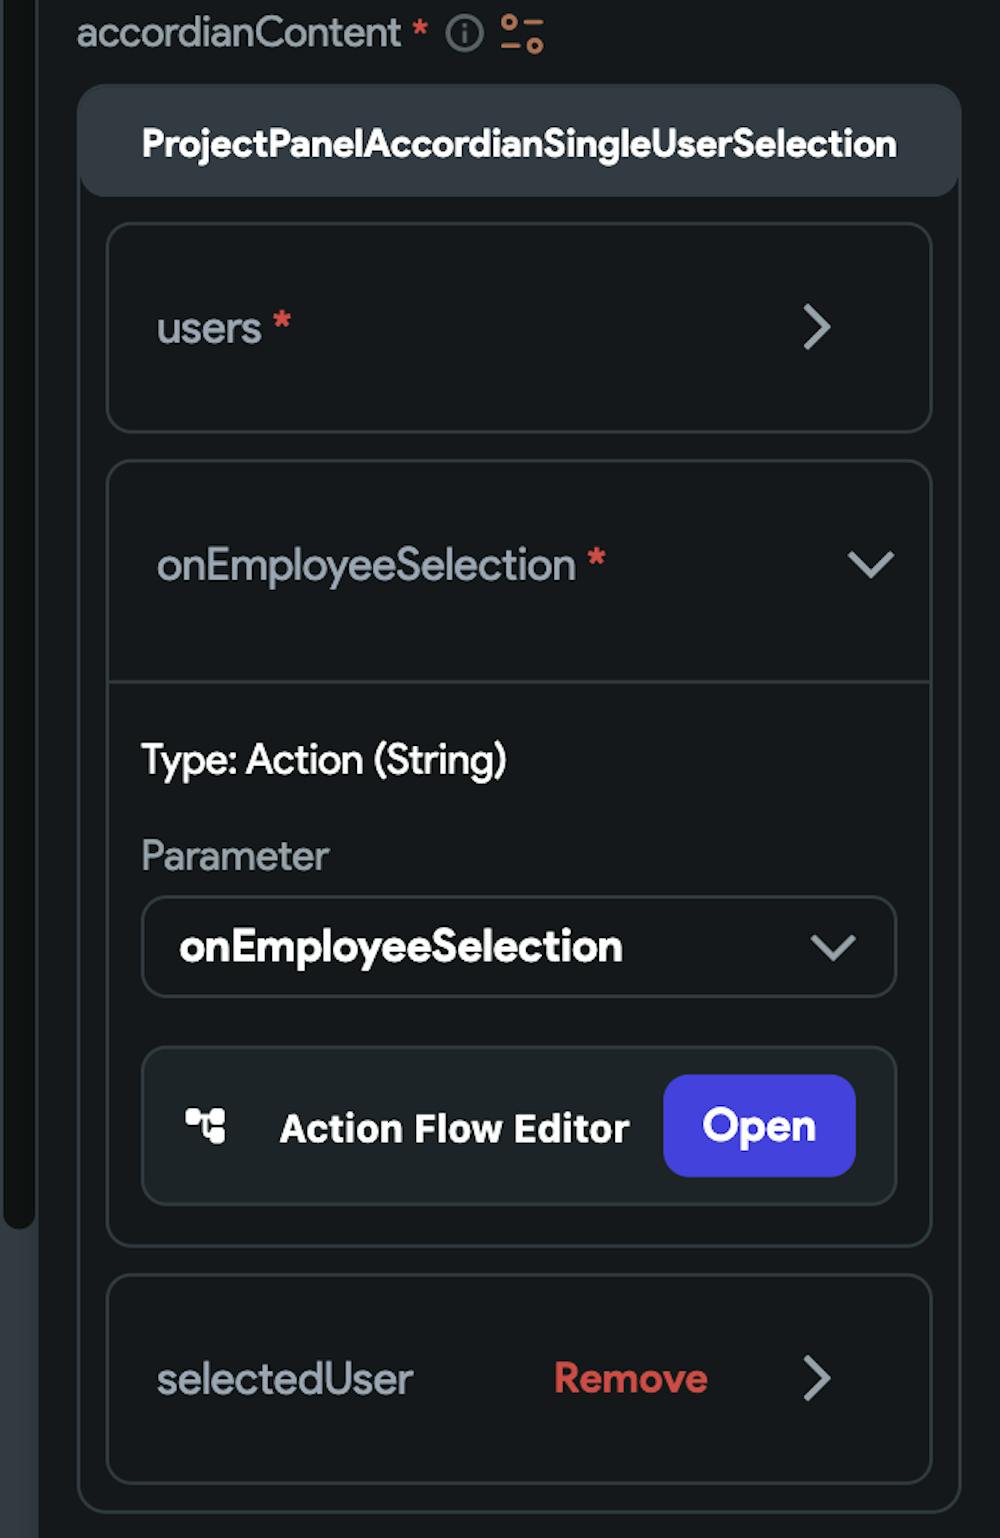Viewport: 1000px width, 1538px height.
Task: Click the Parameter field label
Action: click(235, 855)
